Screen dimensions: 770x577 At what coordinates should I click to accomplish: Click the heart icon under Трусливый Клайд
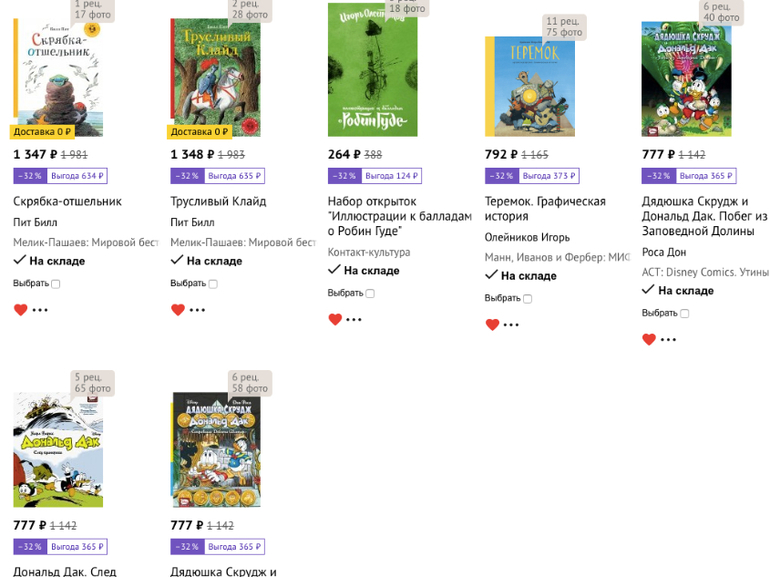(x=177, y=310)
